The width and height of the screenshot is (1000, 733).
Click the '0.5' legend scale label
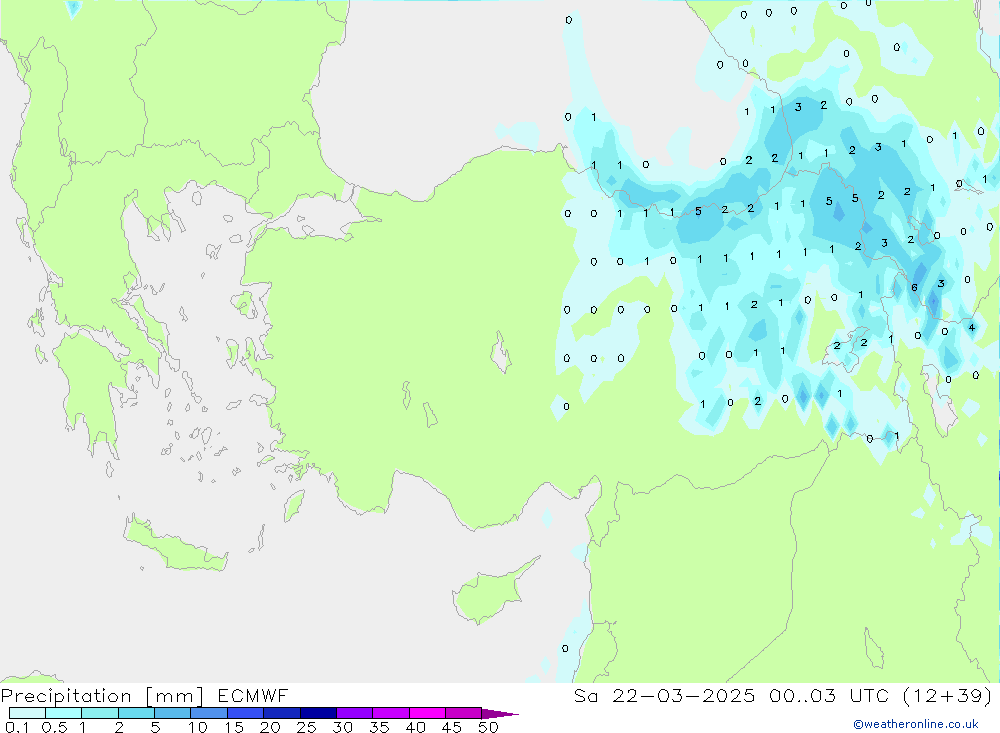pyautogui.click(x=54, y=727)
